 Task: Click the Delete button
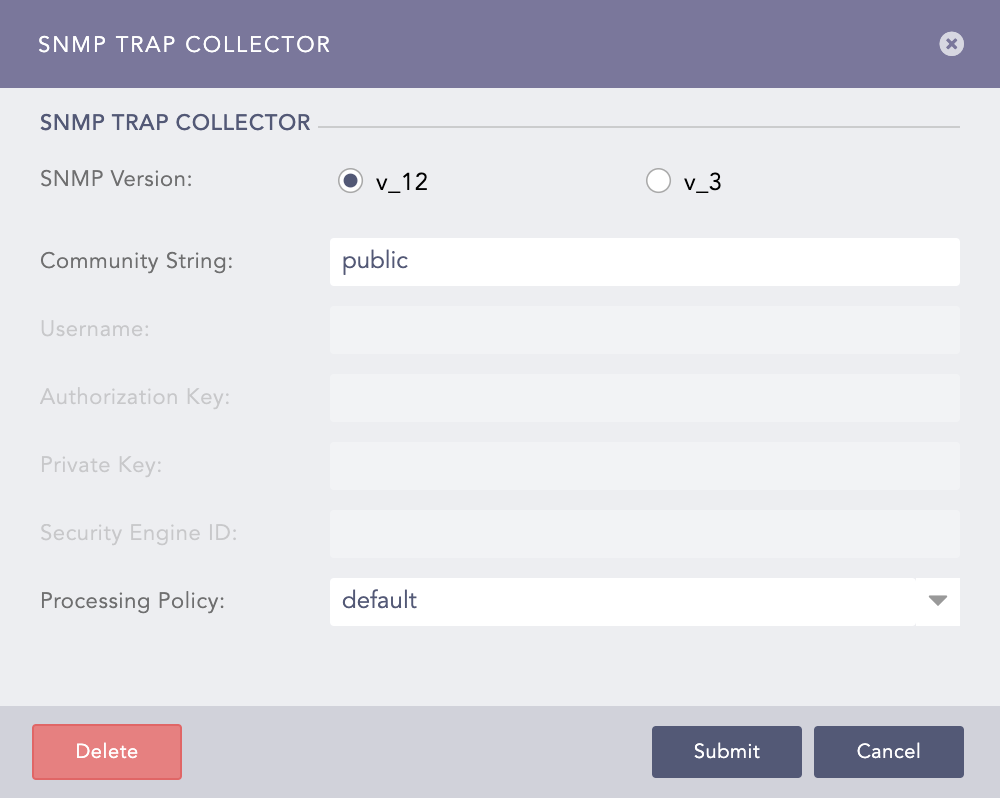(106, 752)
